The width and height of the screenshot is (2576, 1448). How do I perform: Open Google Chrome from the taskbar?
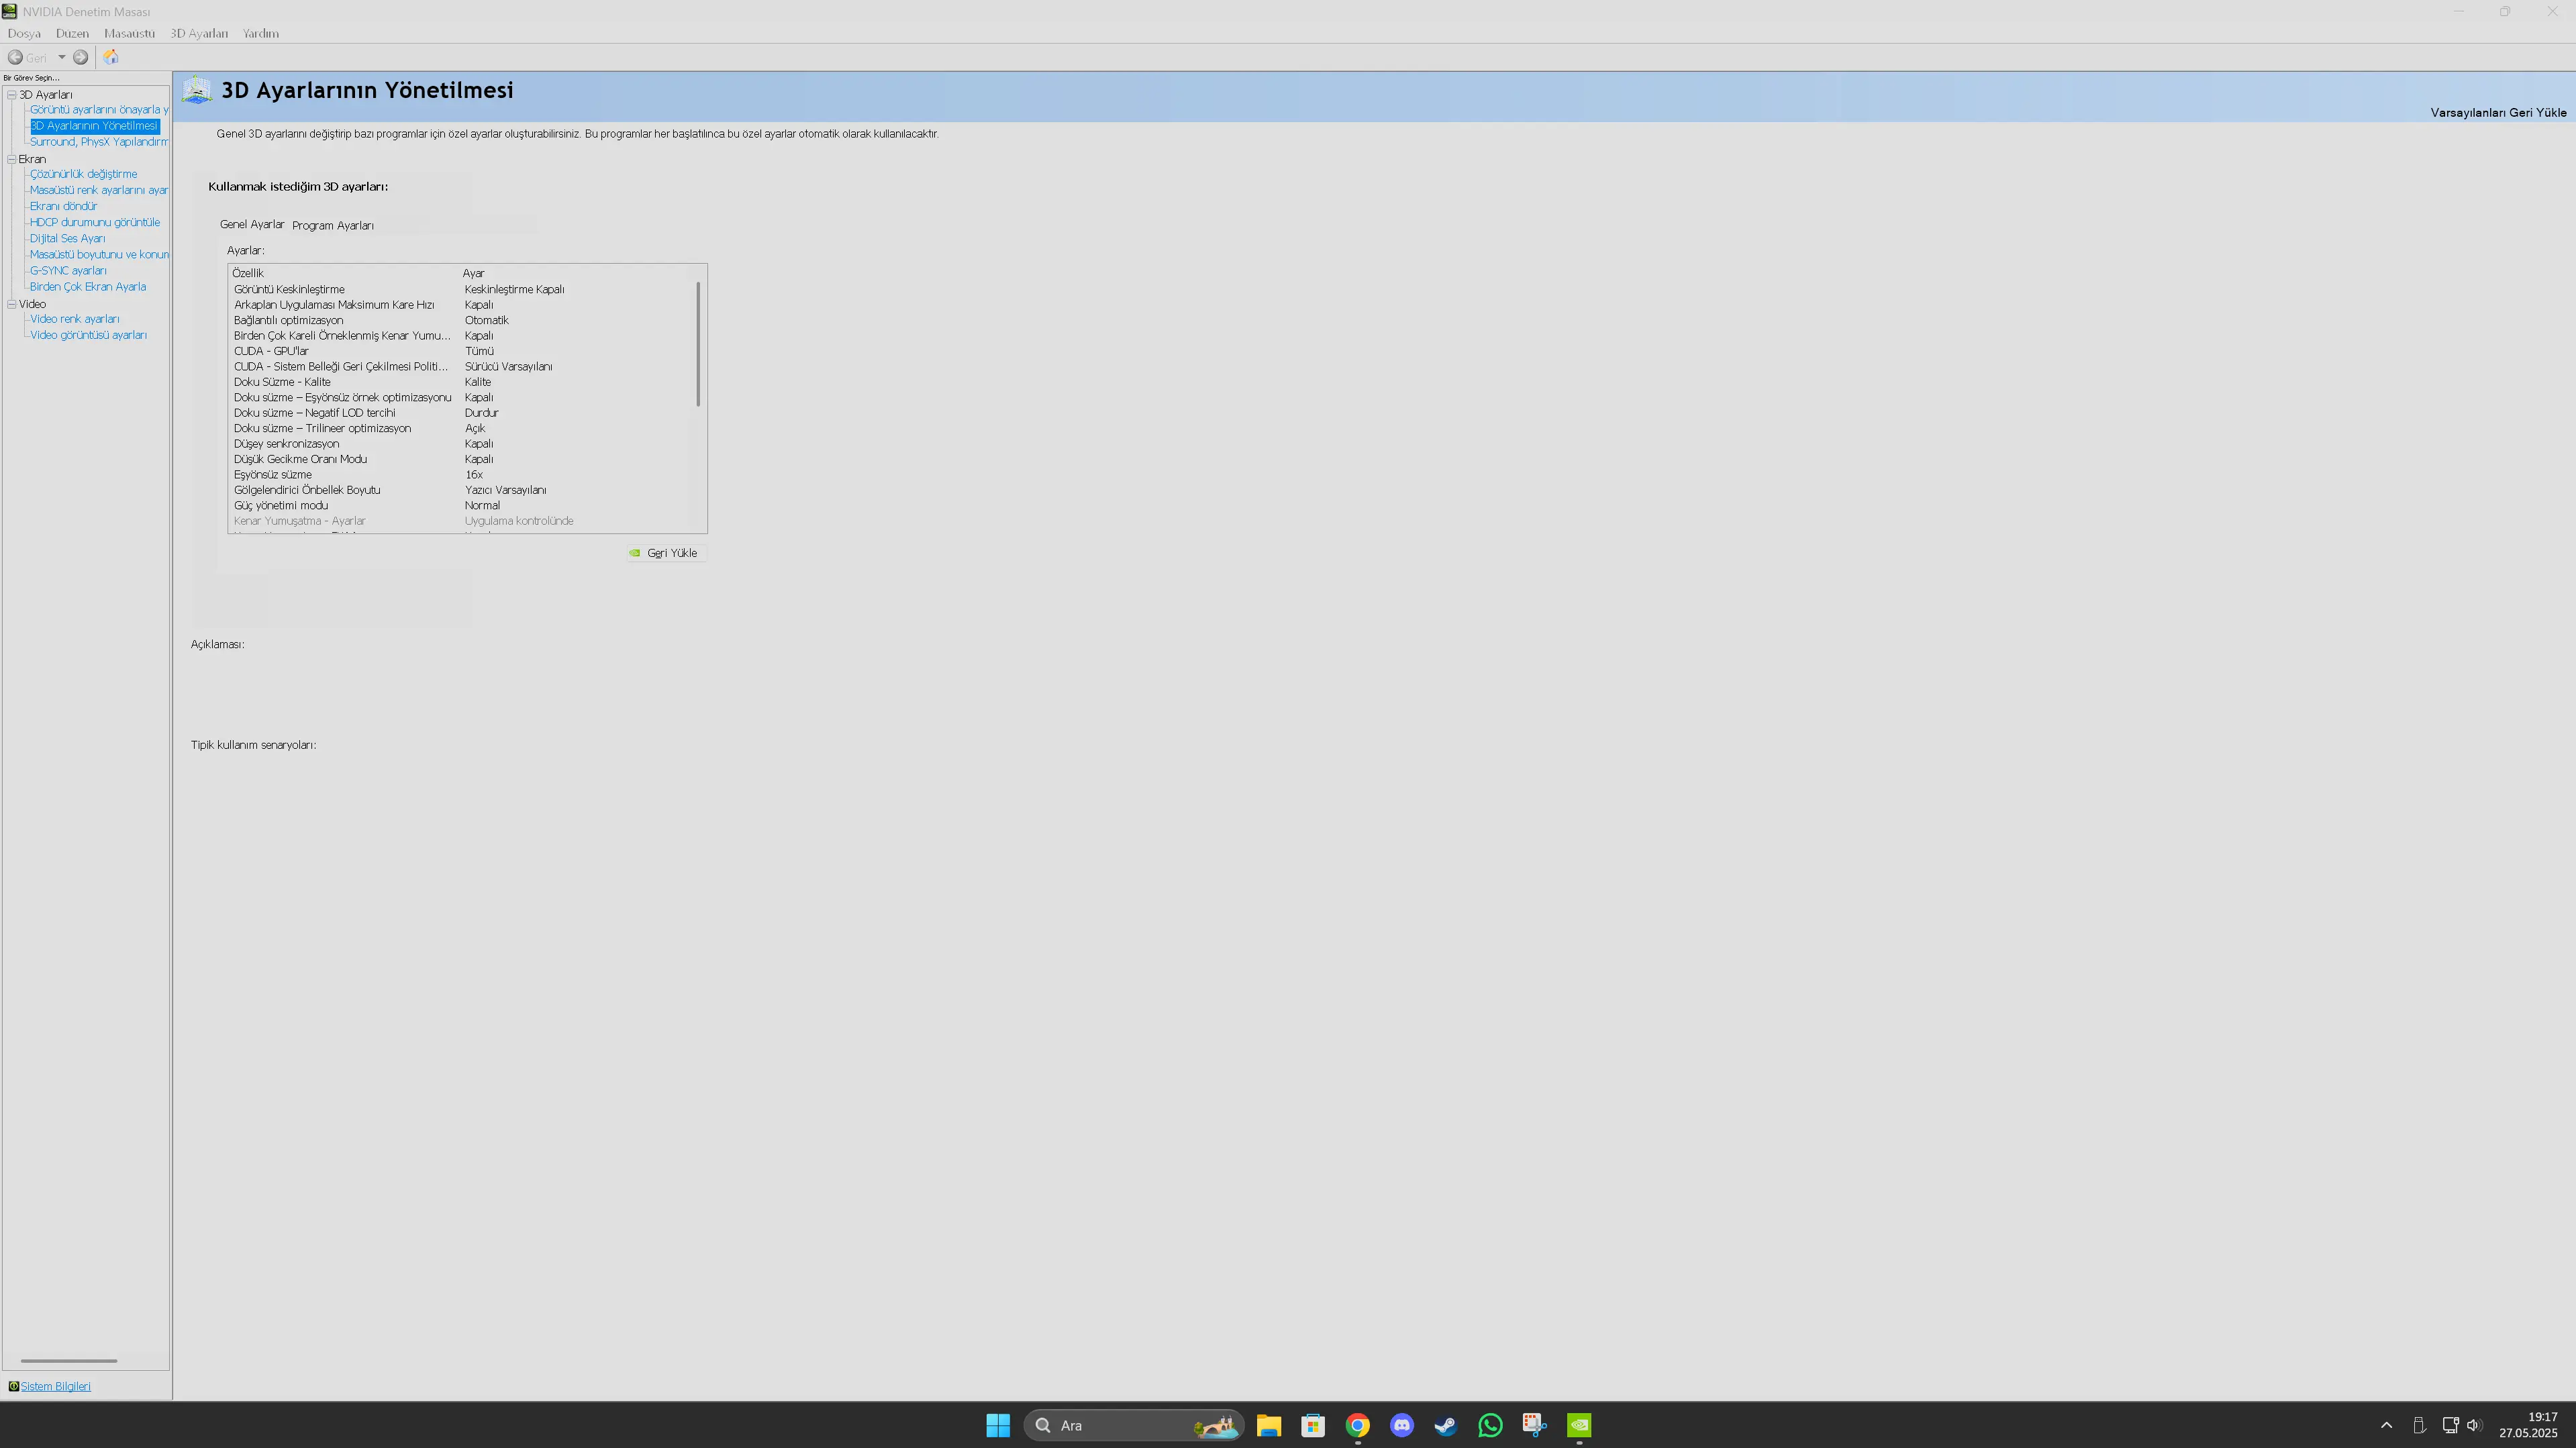[1357, 1425]
